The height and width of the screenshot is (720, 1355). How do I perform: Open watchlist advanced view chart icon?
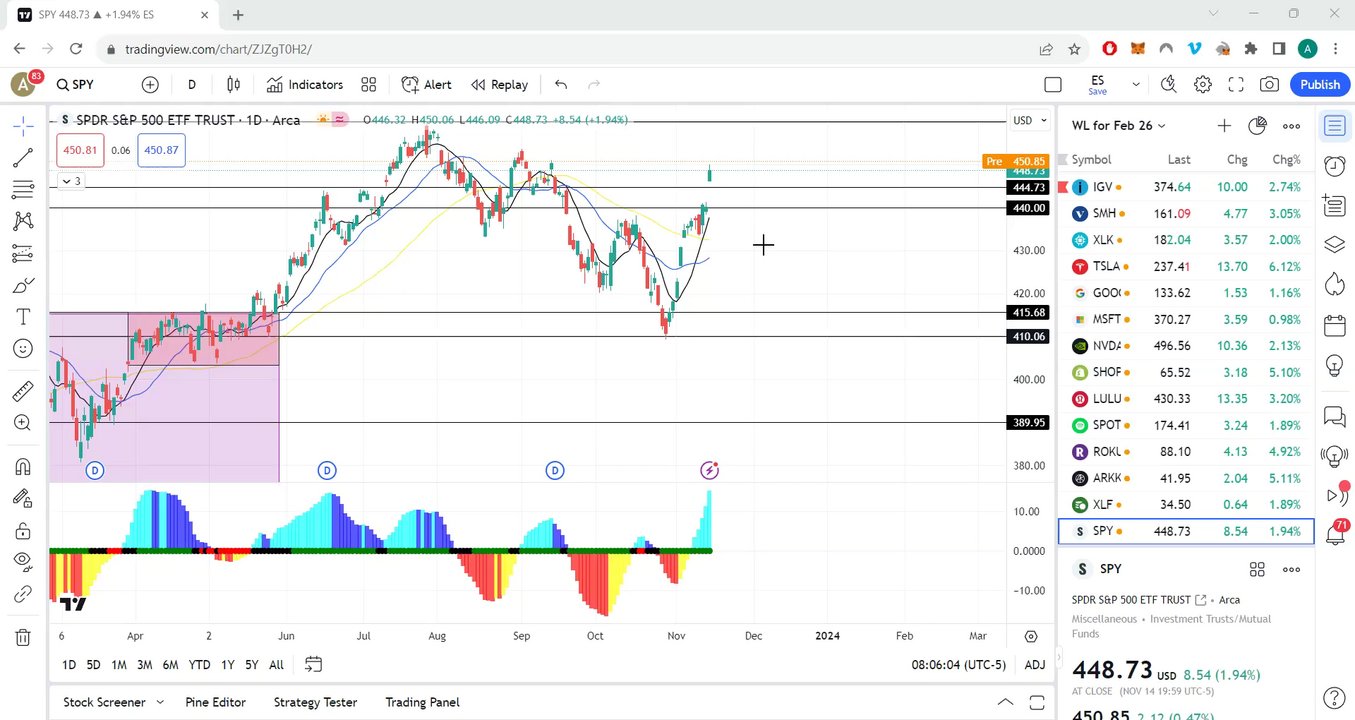click(1258, 126)
